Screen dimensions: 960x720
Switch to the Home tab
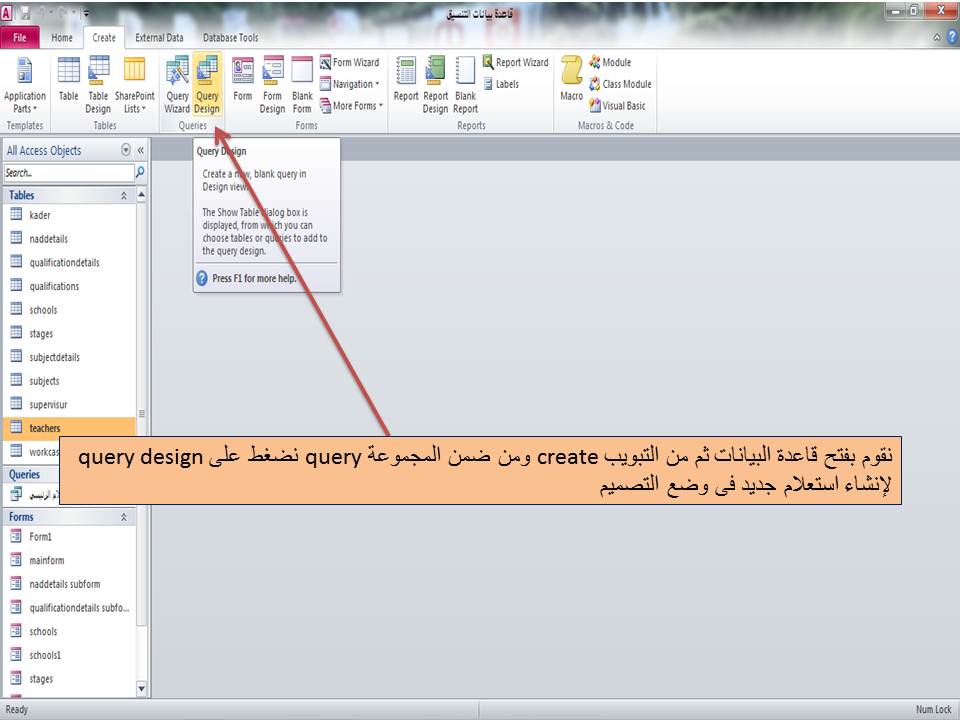61,37
